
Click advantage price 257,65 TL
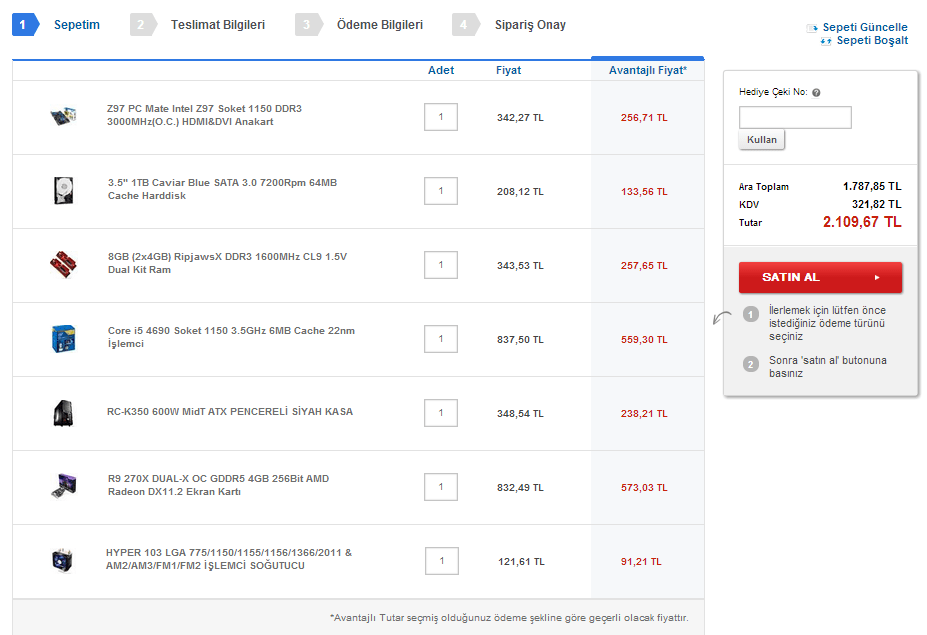pos(644,265)
